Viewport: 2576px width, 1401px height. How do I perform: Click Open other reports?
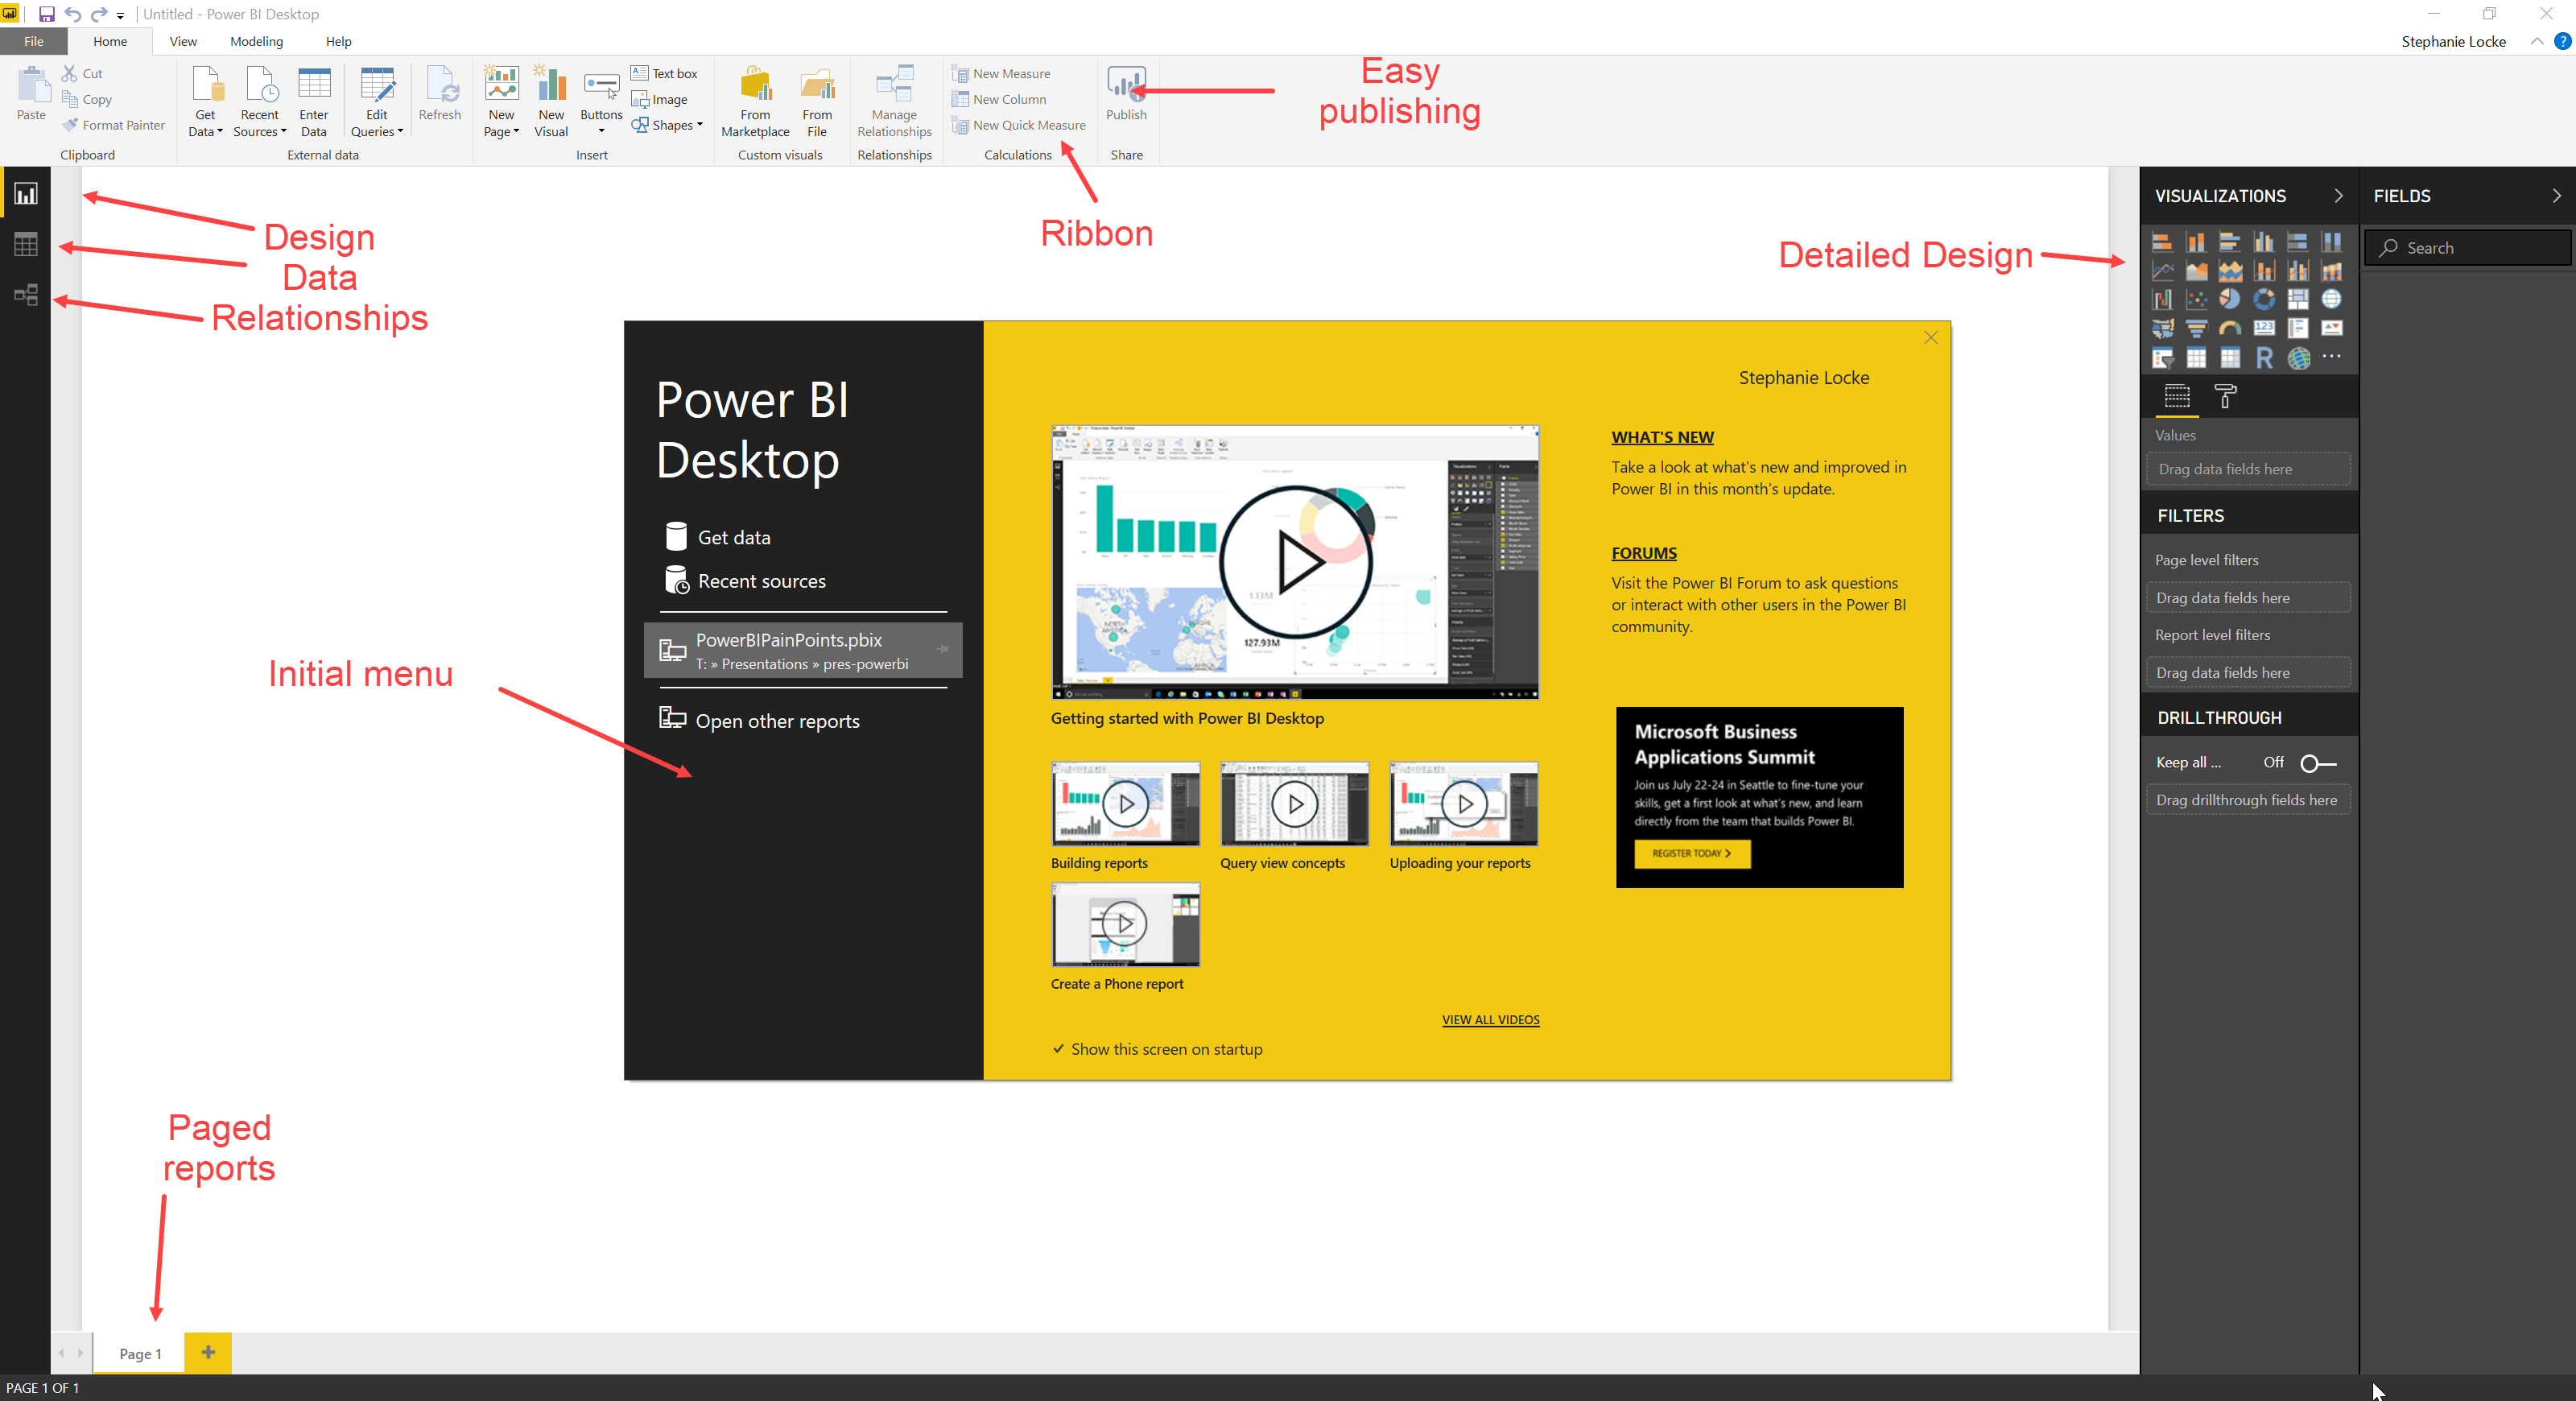tap(760, 720)
